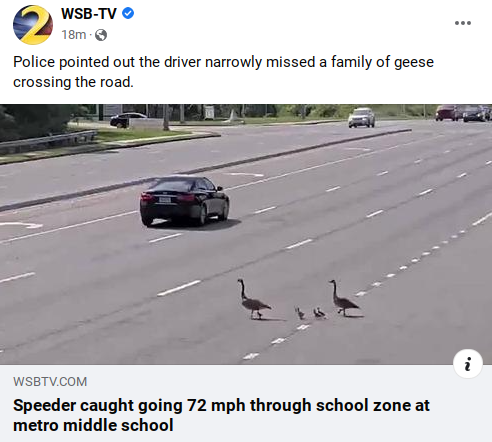Click the geese family in the preview image

tap(299, 299)
